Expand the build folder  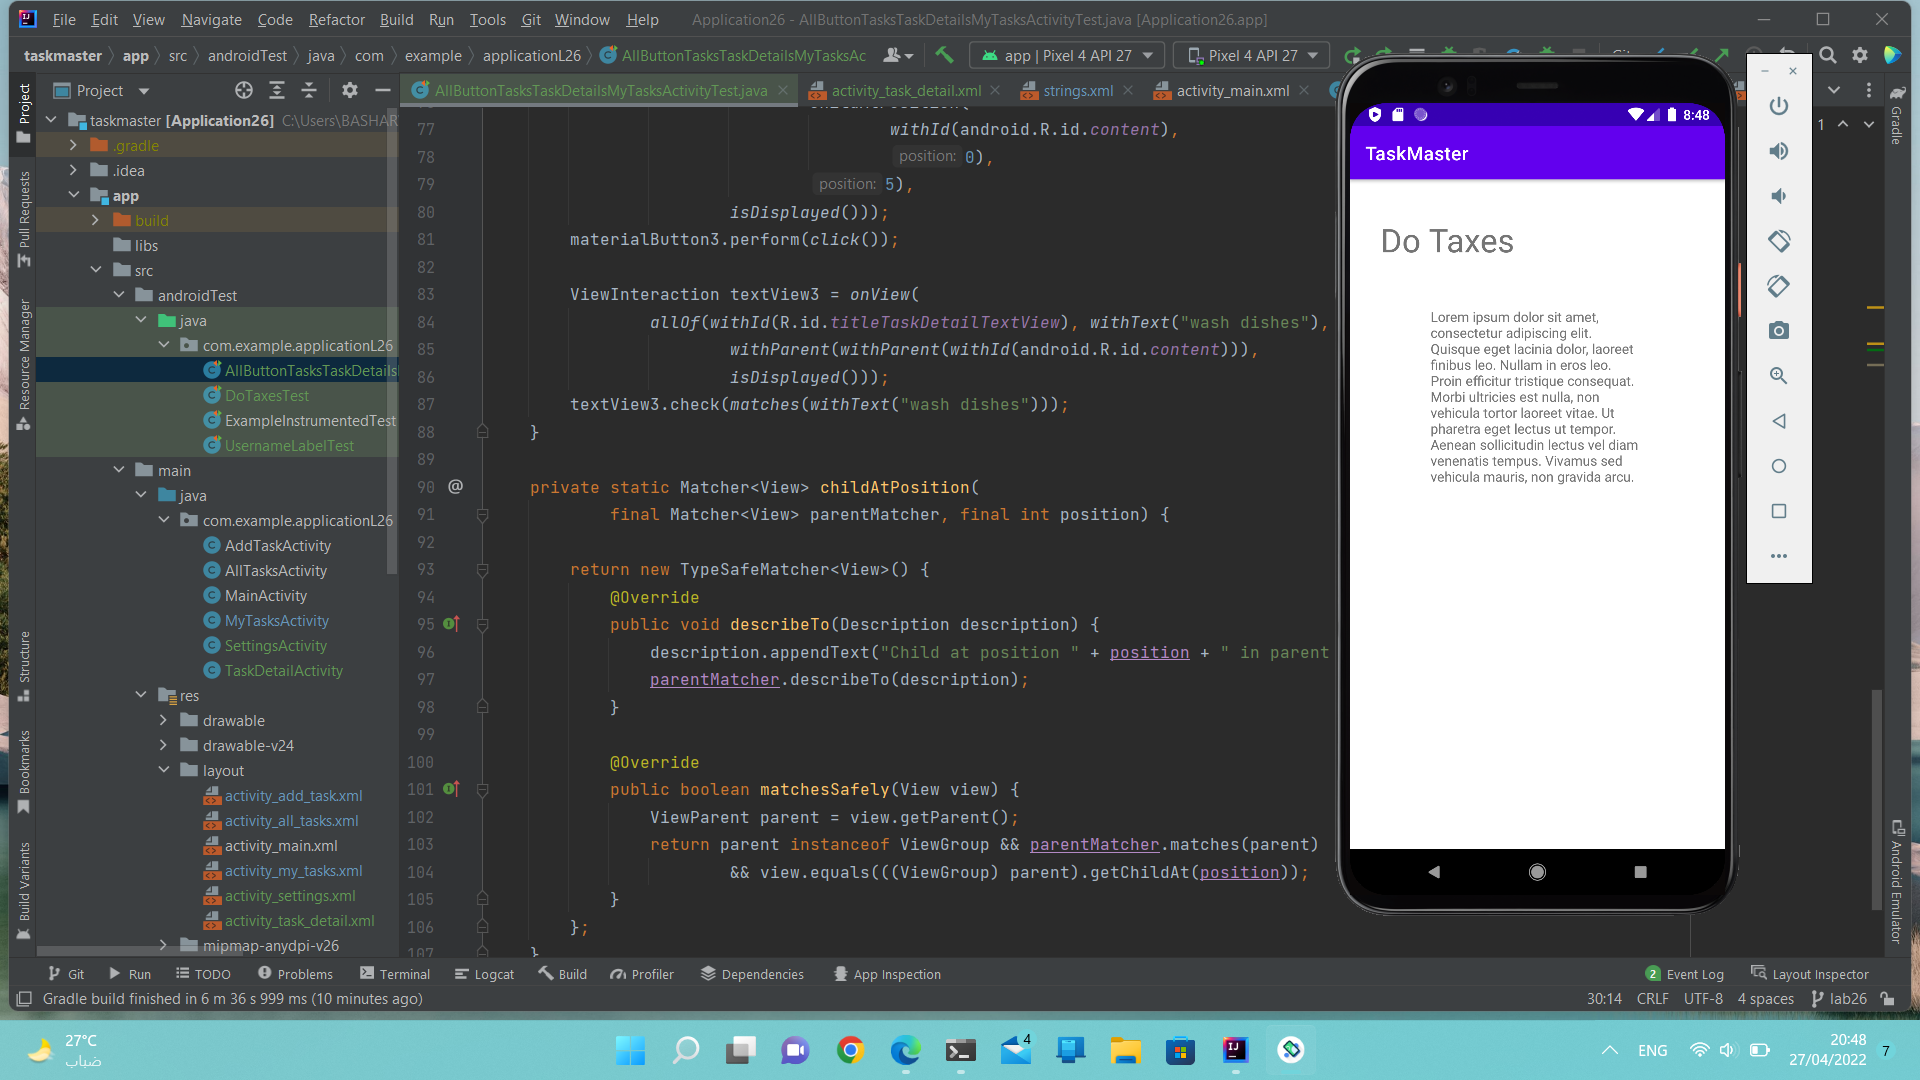tap(96, 220)
